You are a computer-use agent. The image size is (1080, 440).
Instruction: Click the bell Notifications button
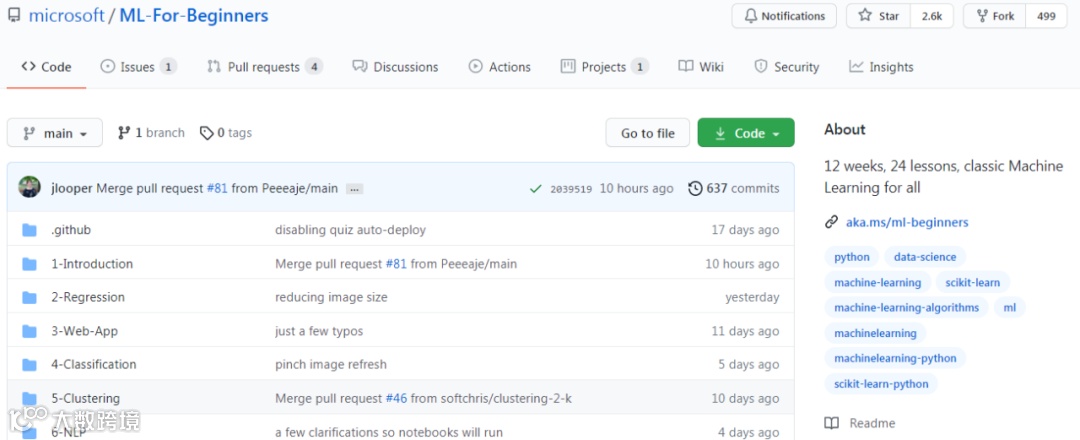(x=784, y=16)
